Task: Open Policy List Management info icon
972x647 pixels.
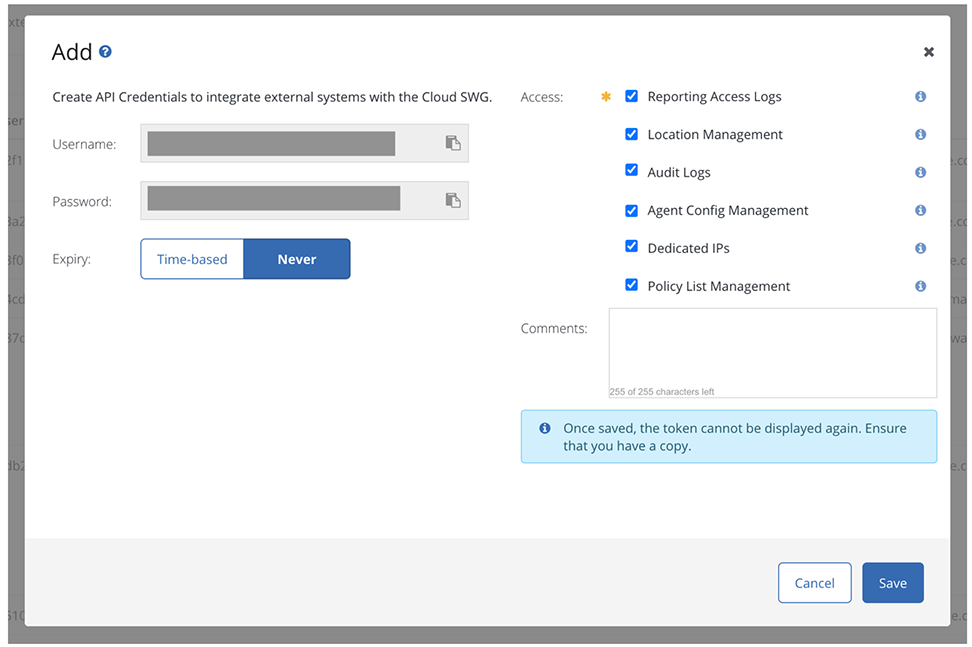Action: [920, 286]
